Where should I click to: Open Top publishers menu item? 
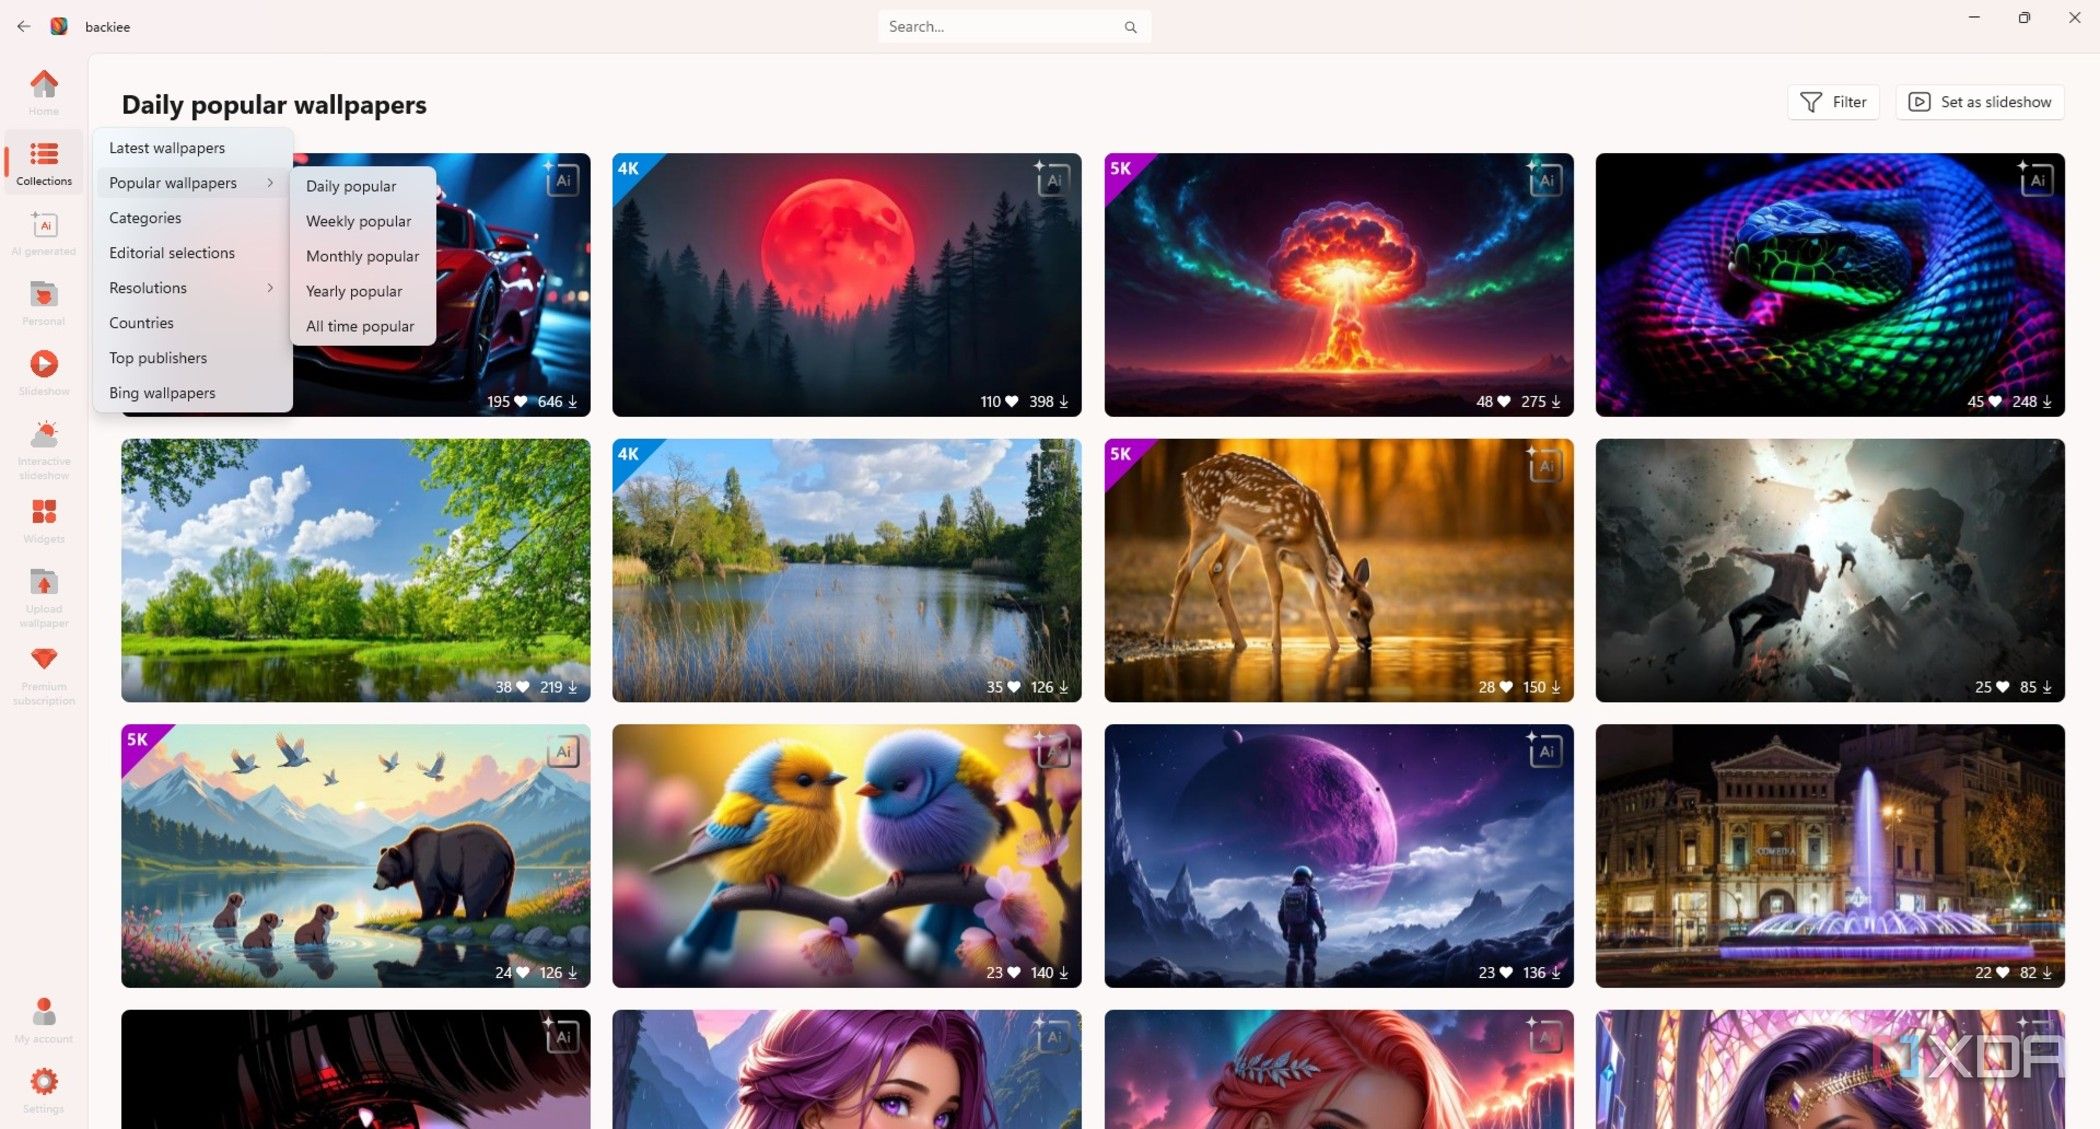pyautogui.click(x=158, y=358)
